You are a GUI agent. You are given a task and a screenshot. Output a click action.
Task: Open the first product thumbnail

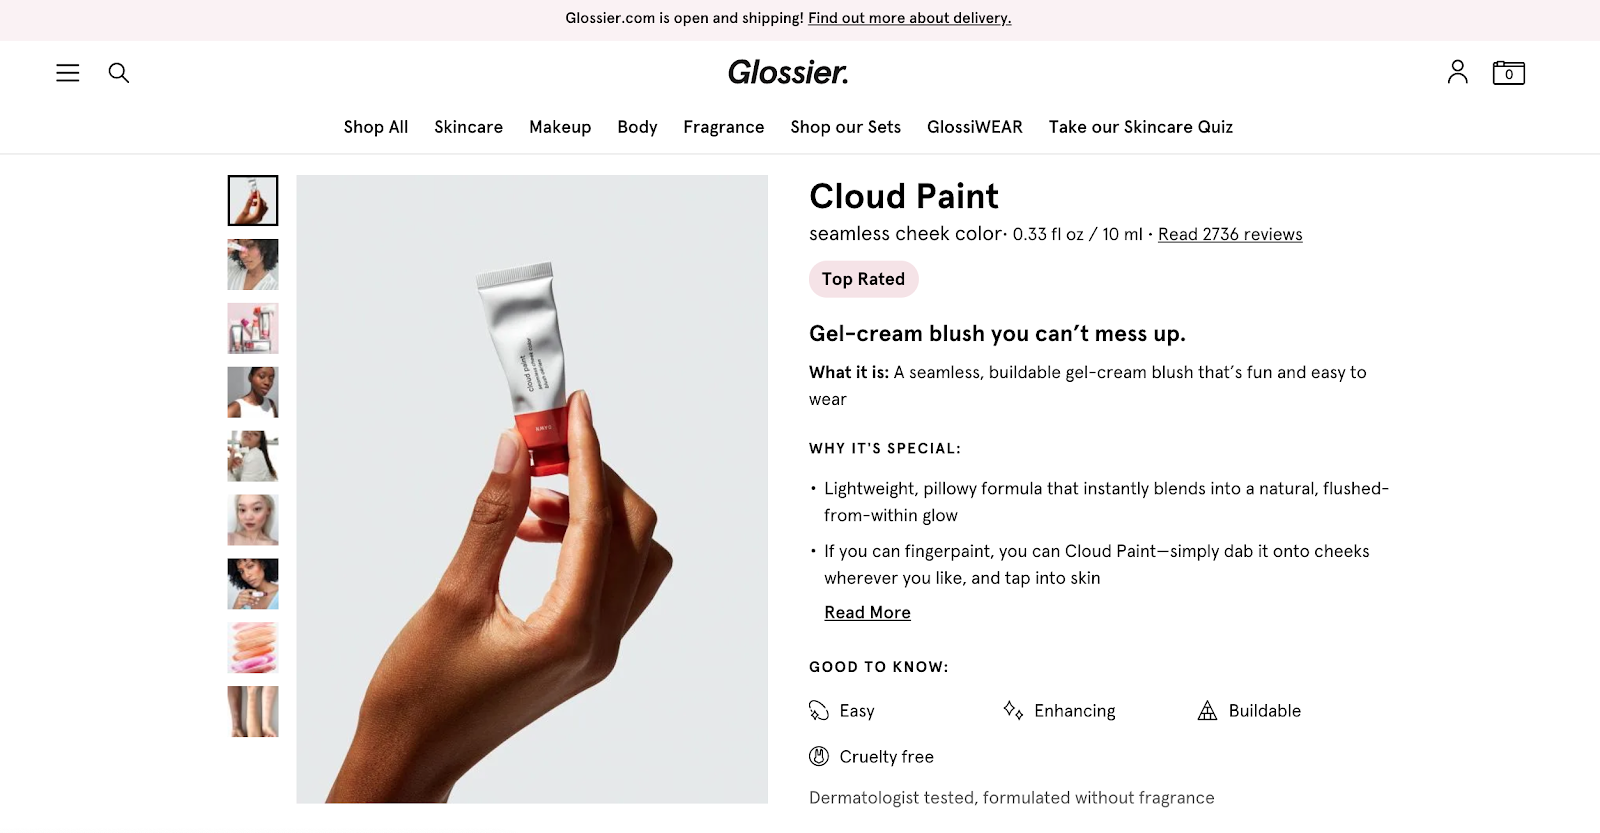[252, 200]
